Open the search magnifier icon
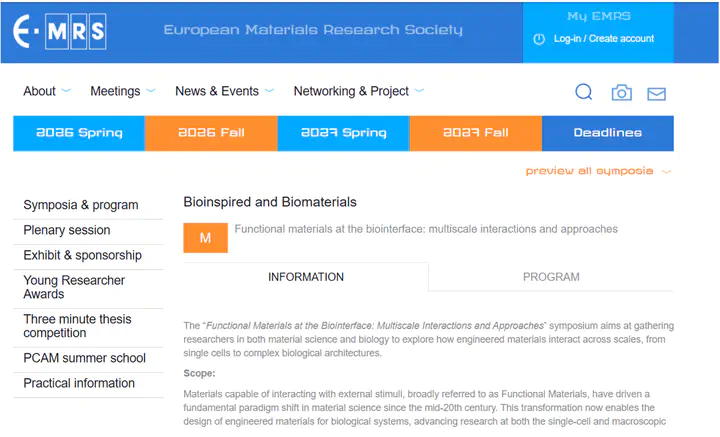 point(584,92)
